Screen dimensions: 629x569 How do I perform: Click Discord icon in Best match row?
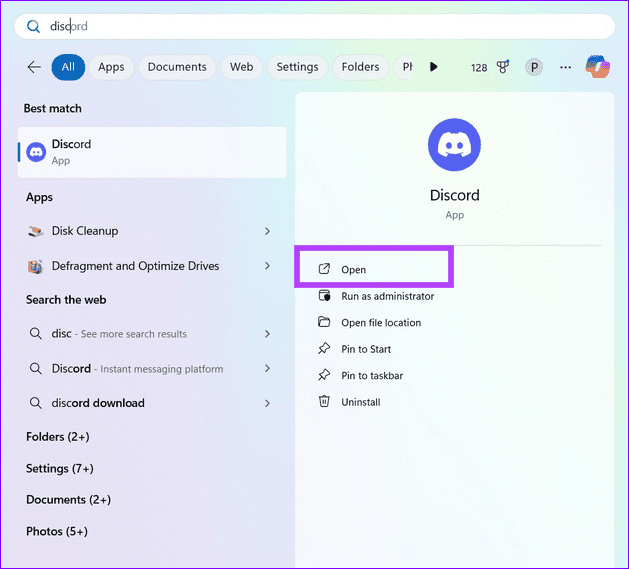(36, 152)
